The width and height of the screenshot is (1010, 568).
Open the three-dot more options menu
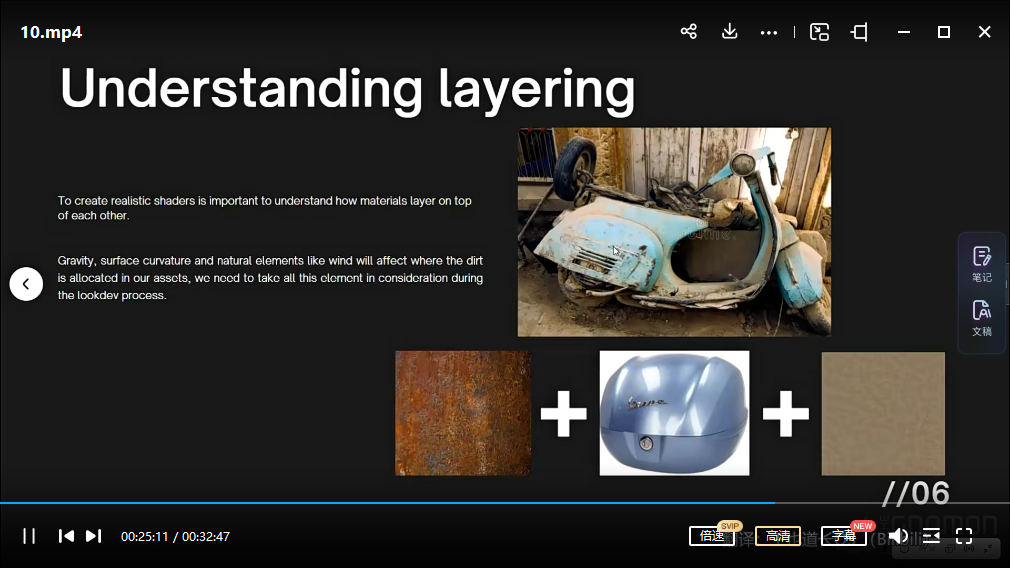point(768,32)
